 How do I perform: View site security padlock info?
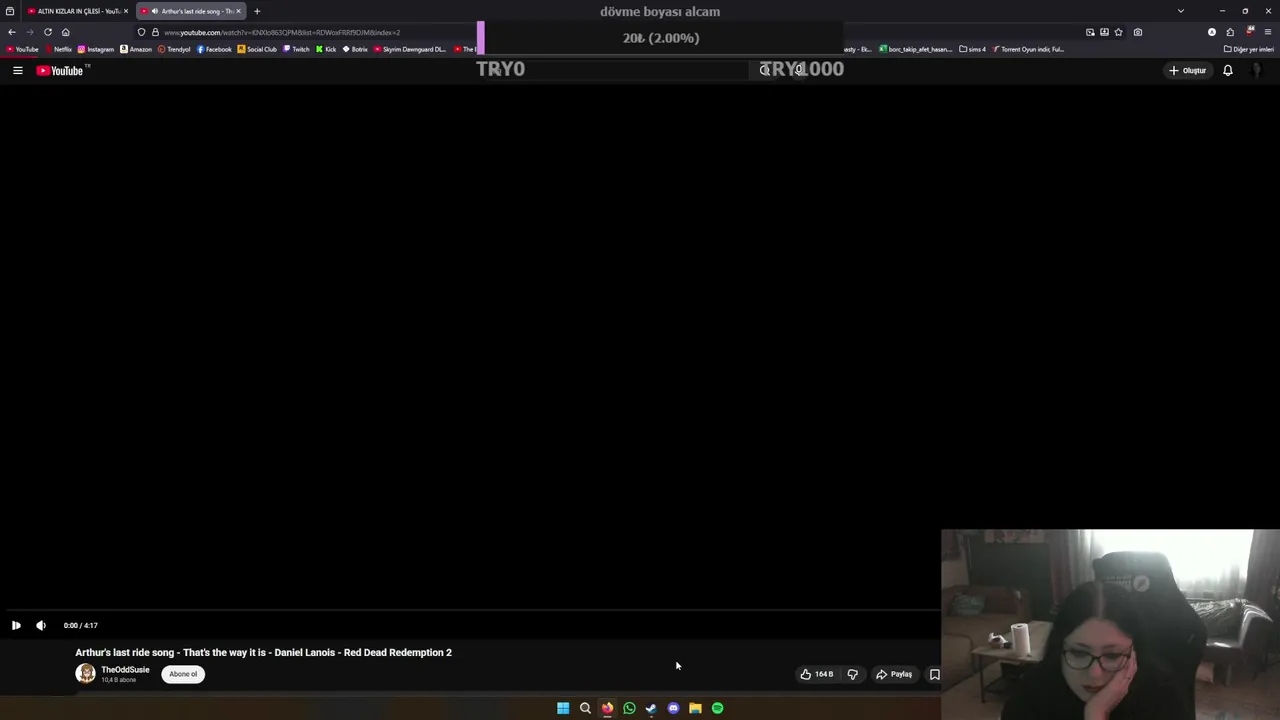[155, 32]
